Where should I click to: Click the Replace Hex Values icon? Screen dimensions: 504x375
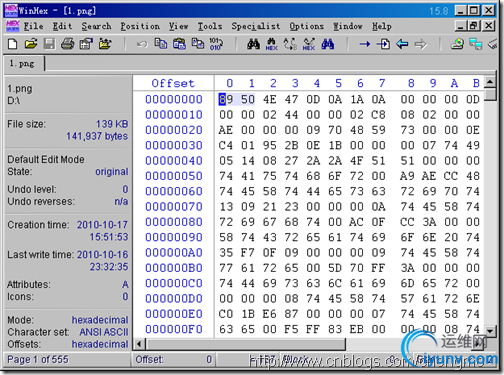click(309, 44)
